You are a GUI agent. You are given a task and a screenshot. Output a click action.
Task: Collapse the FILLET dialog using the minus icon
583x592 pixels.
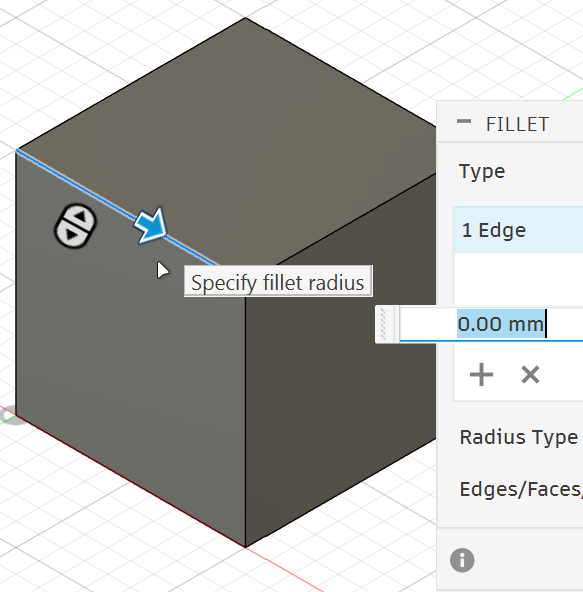(x=464, y=121)
